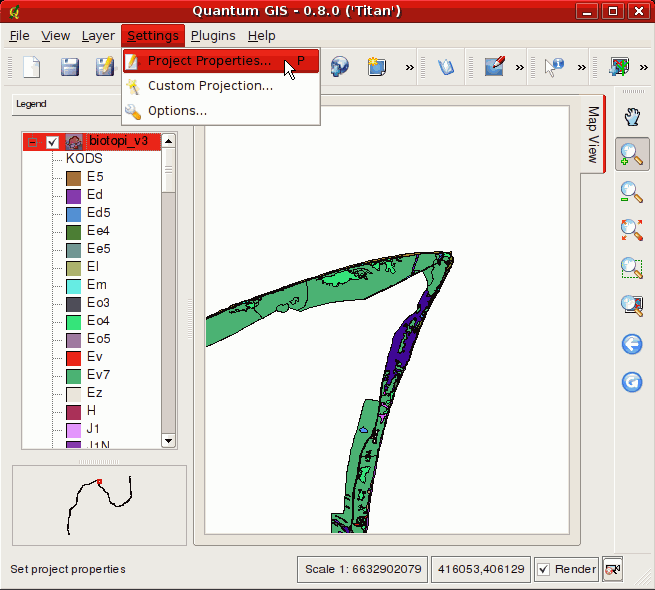Choose Options... menu entry
This screenshot has width=655, height=590.
click(221, 111)
